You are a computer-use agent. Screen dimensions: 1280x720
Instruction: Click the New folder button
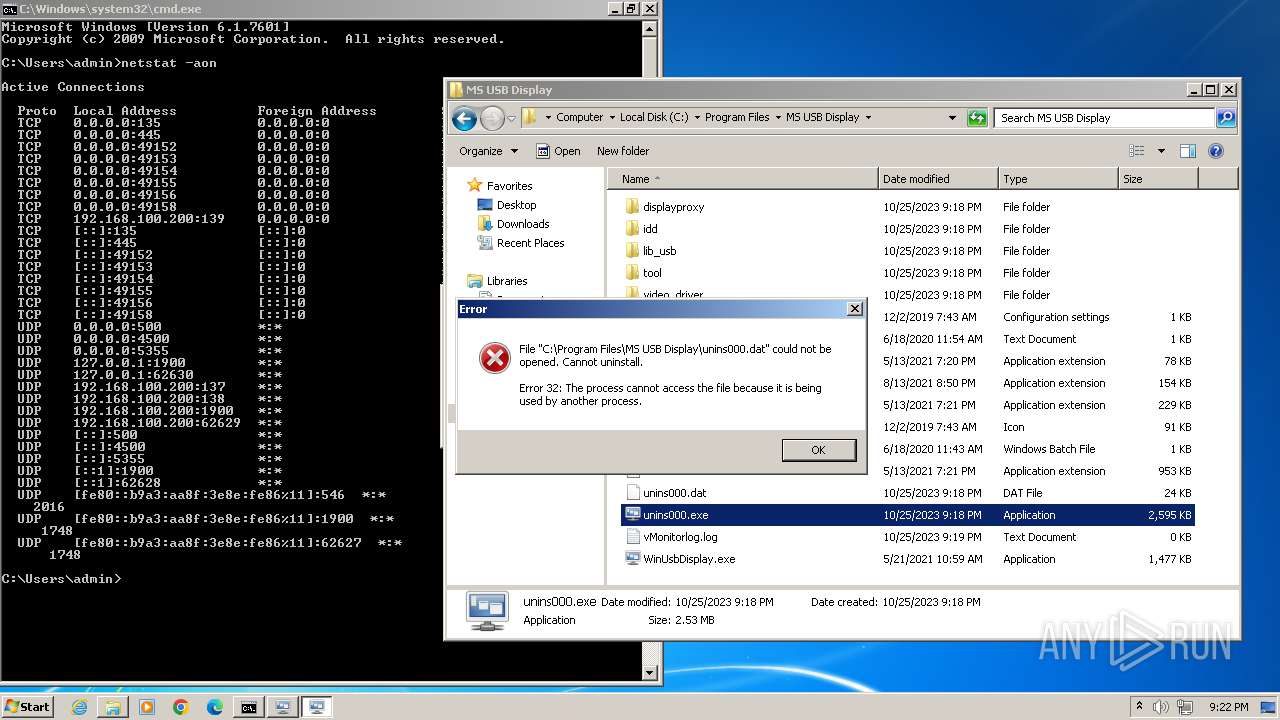click(623, 151)
